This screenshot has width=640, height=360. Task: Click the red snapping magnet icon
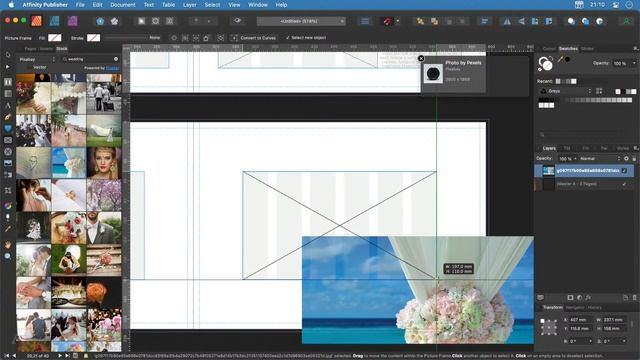pos(387,21)
